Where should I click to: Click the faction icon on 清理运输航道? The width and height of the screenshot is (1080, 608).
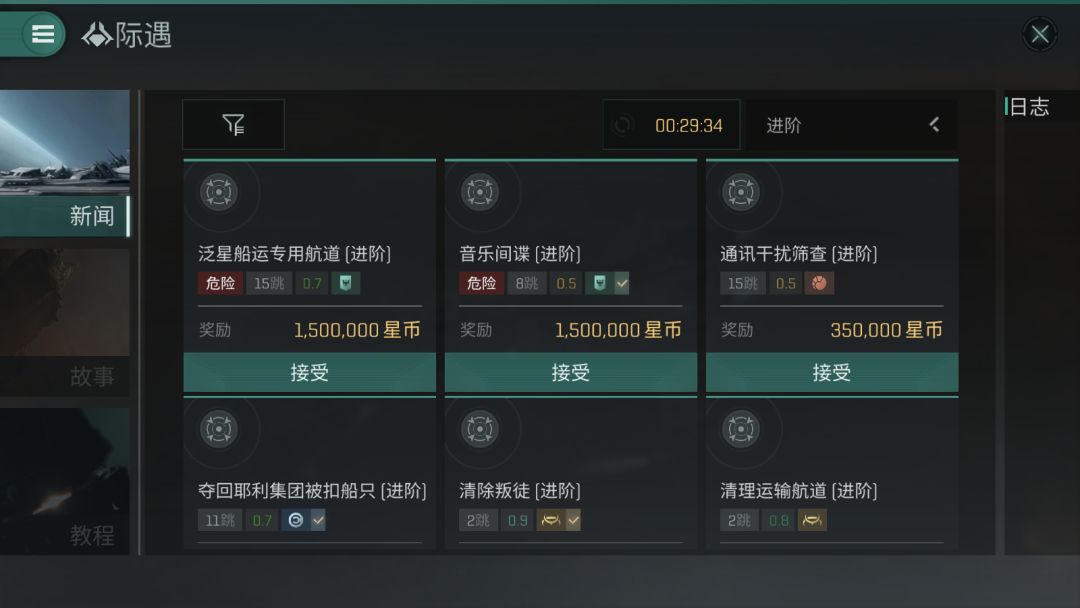point(812,520)
